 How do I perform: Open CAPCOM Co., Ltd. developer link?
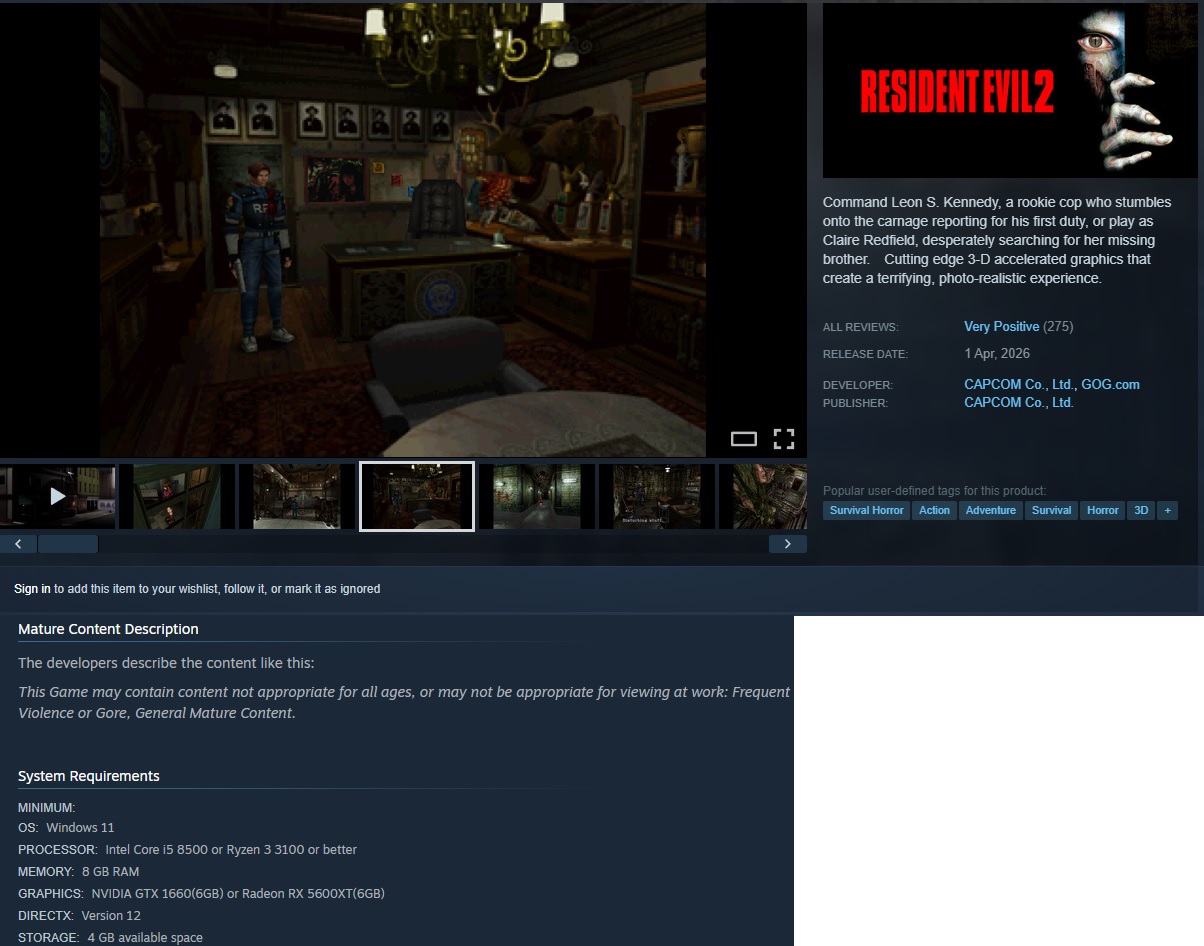(x=1019, y=384)
